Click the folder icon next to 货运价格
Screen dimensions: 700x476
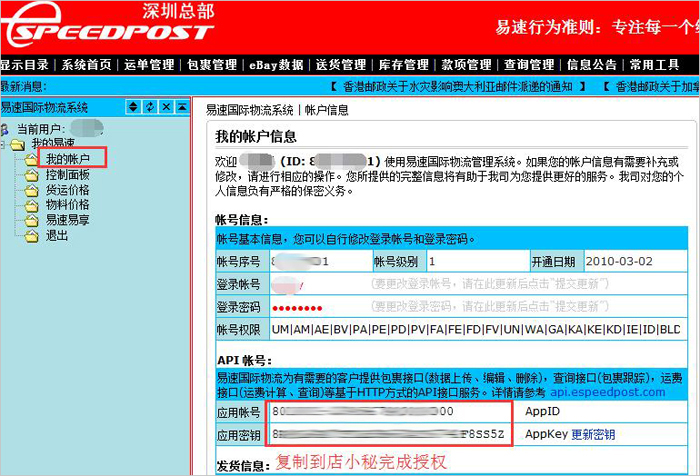click(x=31, y=191)
